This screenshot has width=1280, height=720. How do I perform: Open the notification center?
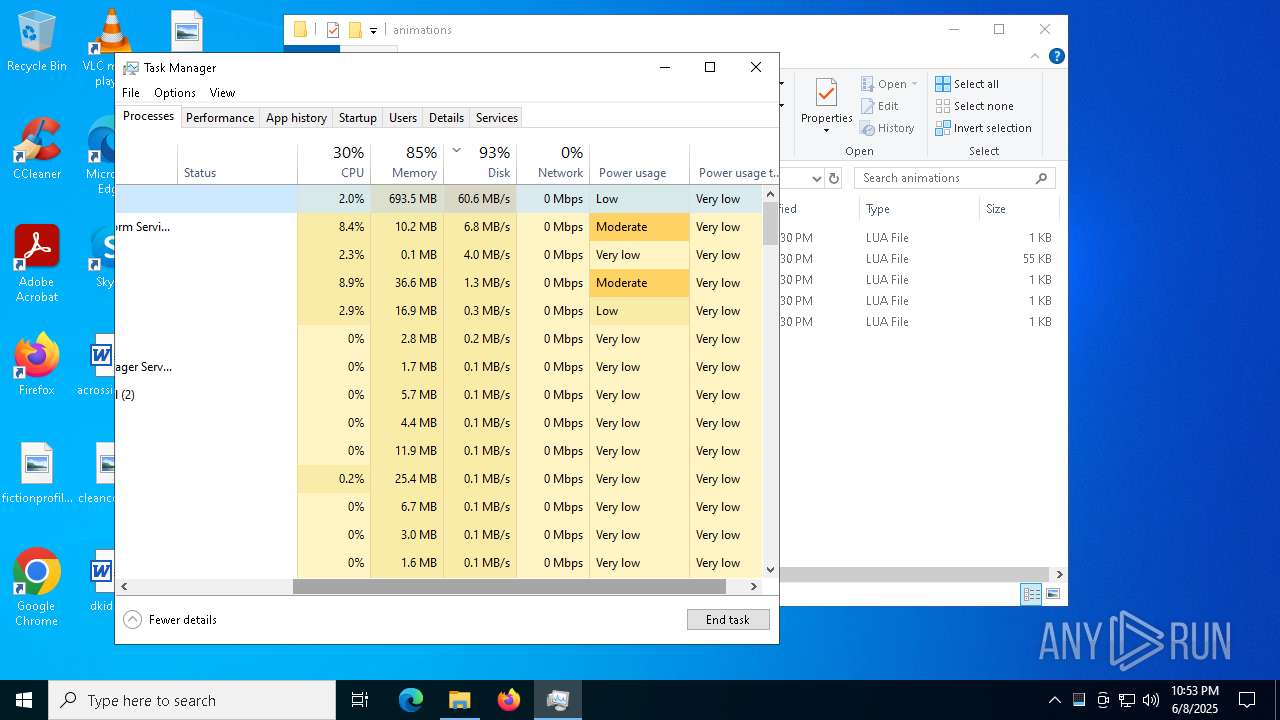point(1247,700)
